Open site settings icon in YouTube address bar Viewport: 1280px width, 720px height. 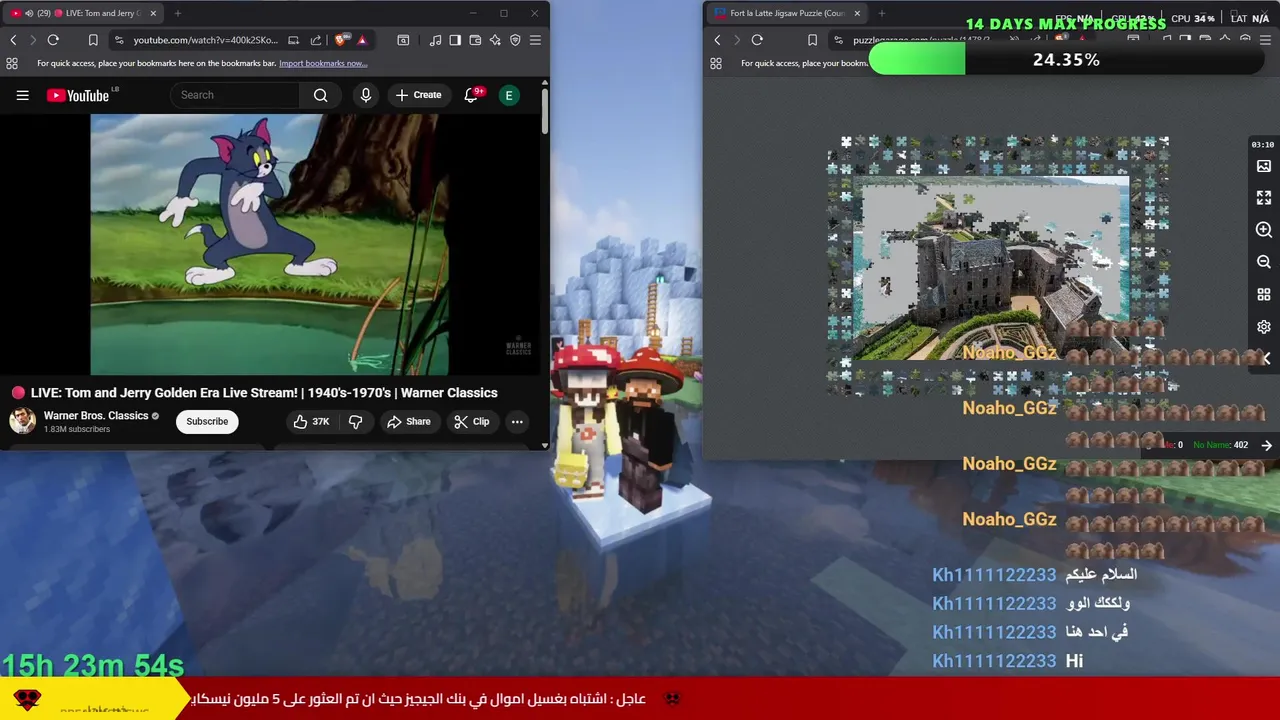[x=119, y=40]
